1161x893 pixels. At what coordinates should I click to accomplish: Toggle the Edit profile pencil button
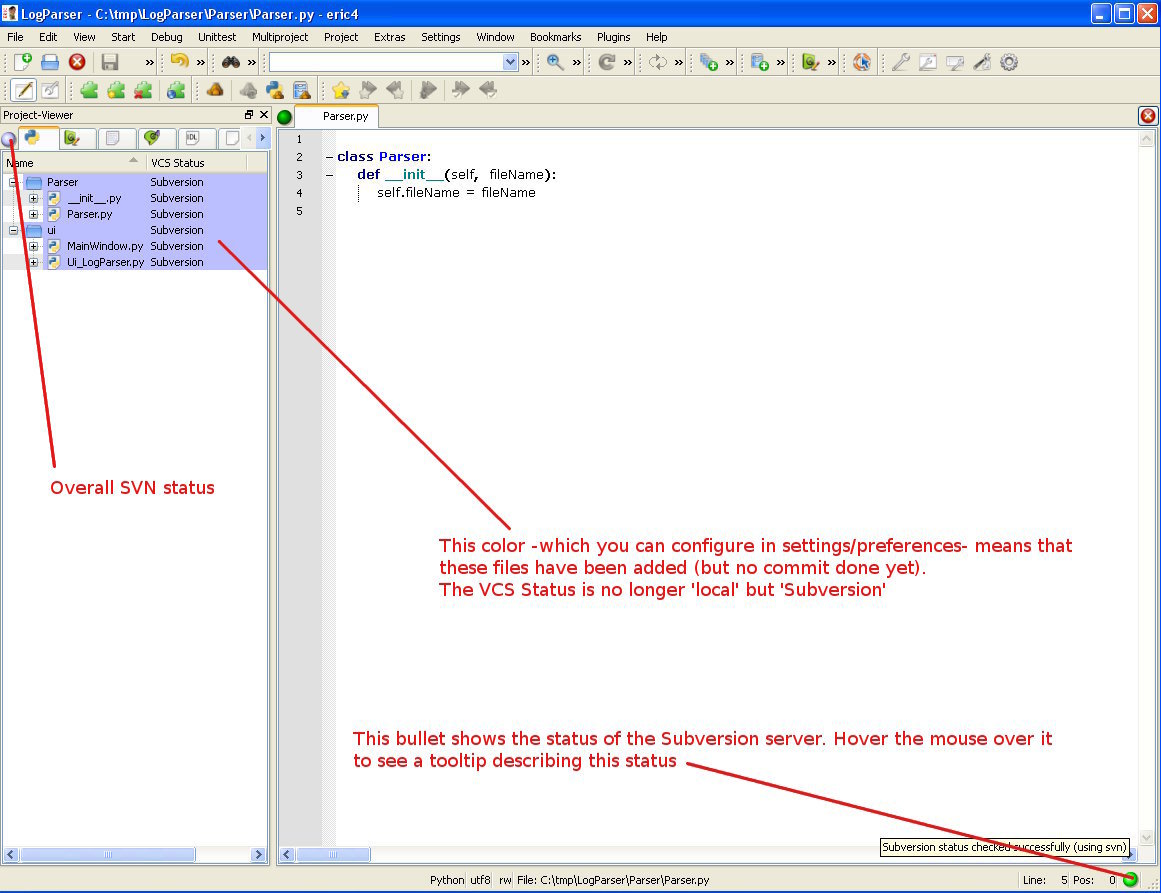22,90
